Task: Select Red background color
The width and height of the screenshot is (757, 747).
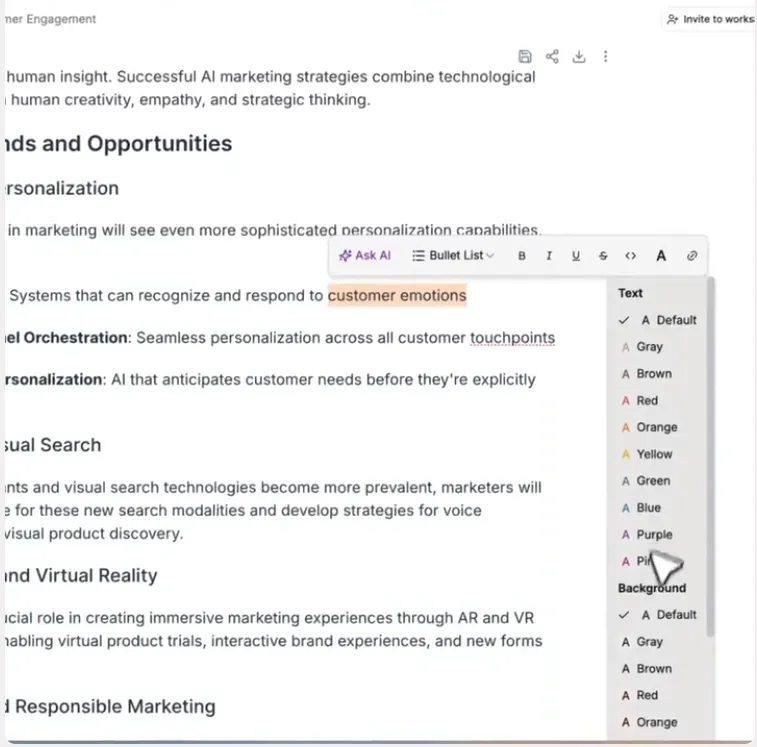Action: (x=658, y=695)
